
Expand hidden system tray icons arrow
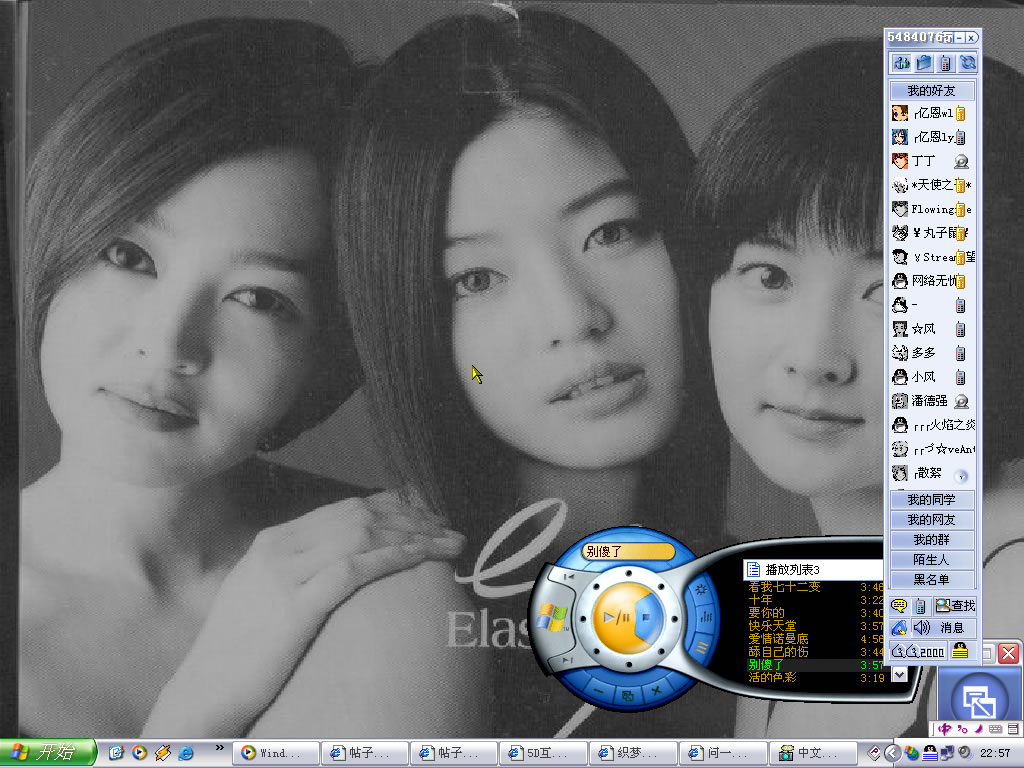point(892,754)
